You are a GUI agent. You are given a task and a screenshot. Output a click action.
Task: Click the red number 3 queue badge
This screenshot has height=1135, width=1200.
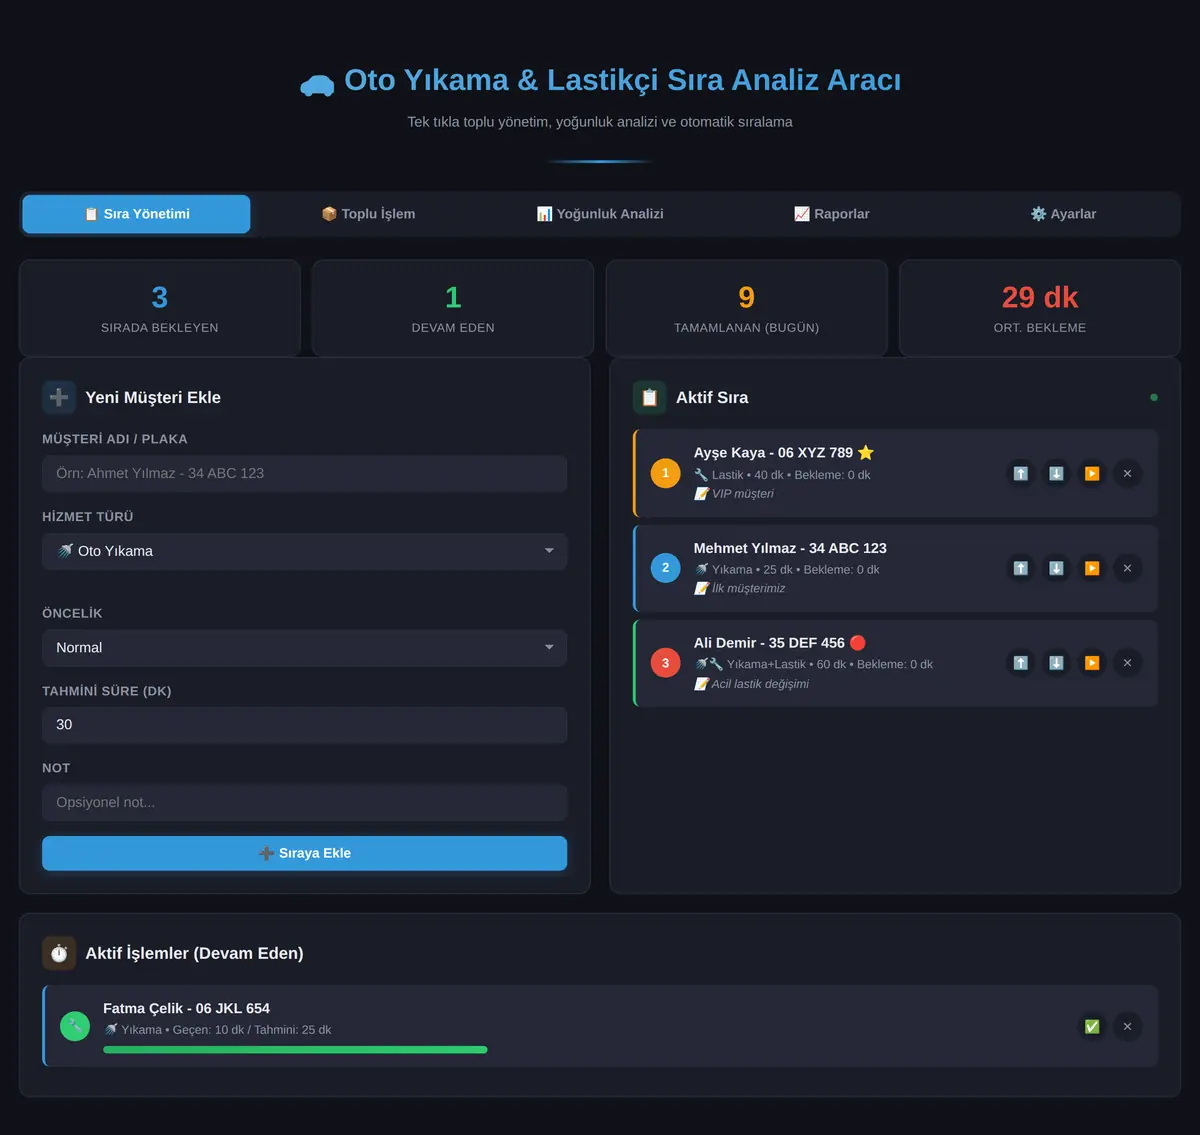pyautogui.click(x=666, y=663)
